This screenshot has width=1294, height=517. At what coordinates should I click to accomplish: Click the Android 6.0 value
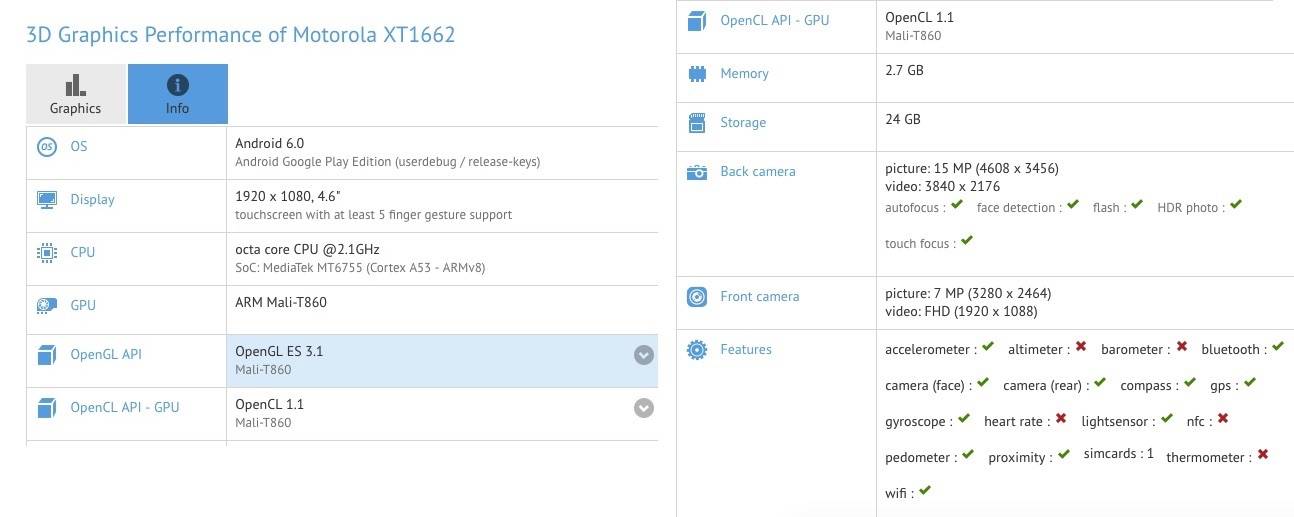[269, 143]
